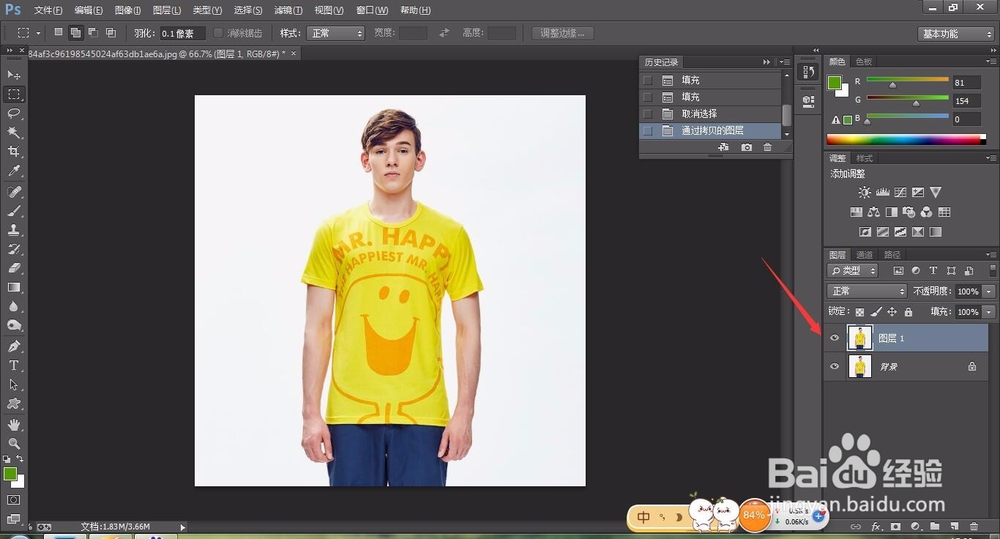
Task: Add a Photo Filter adjustment
Action: 909,212
